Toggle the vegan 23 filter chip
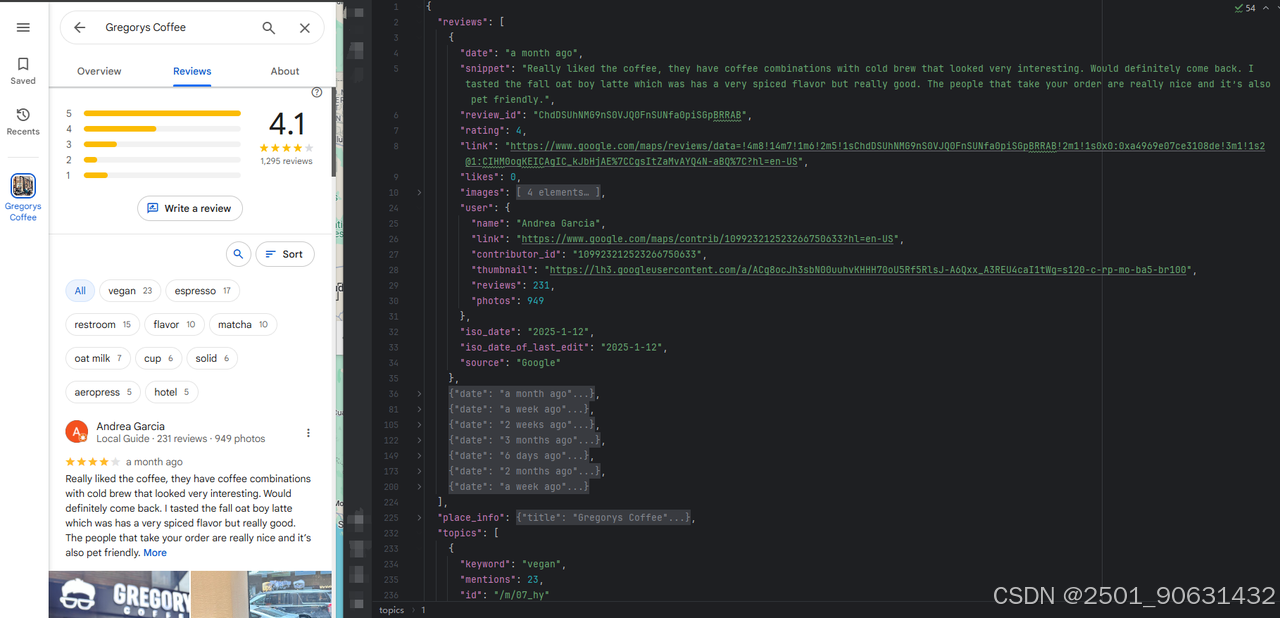This screenshot has height=618, width=1280. click(130, 291)
